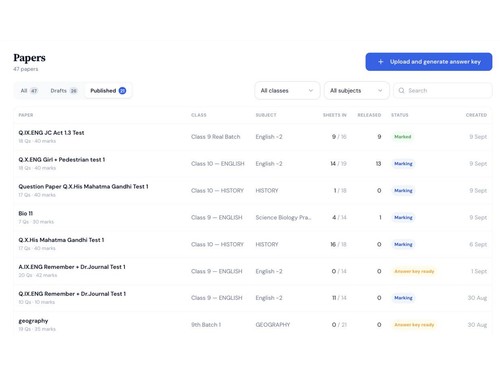The image size is (500, 375).
Task: Open Q.IX.ENG Remember + Dr.Journal Test 1
Action: (x=72, y=294)
